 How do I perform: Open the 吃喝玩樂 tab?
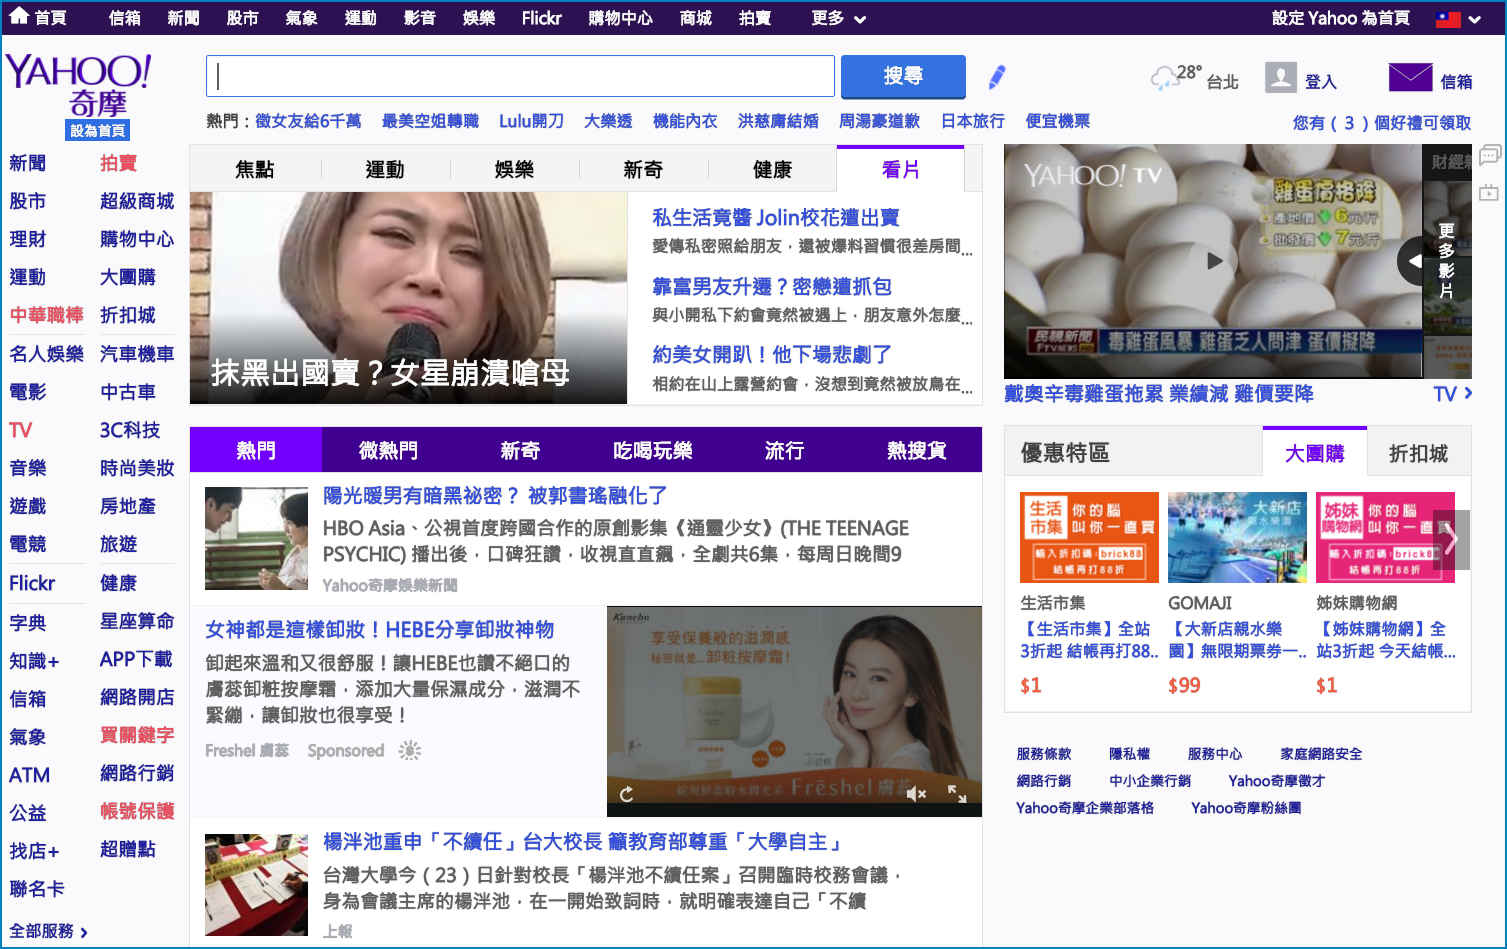652,450
